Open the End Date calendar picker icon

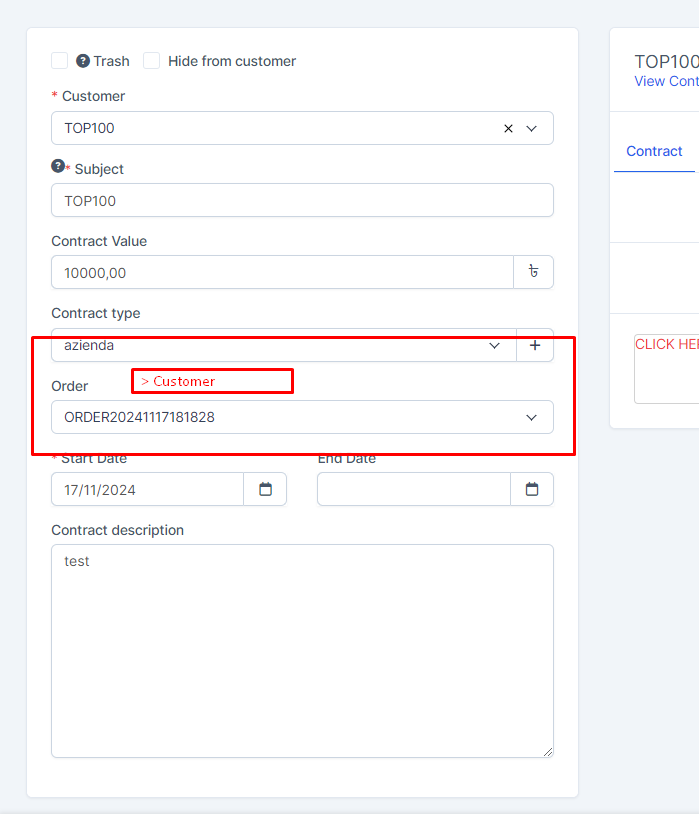532,489
